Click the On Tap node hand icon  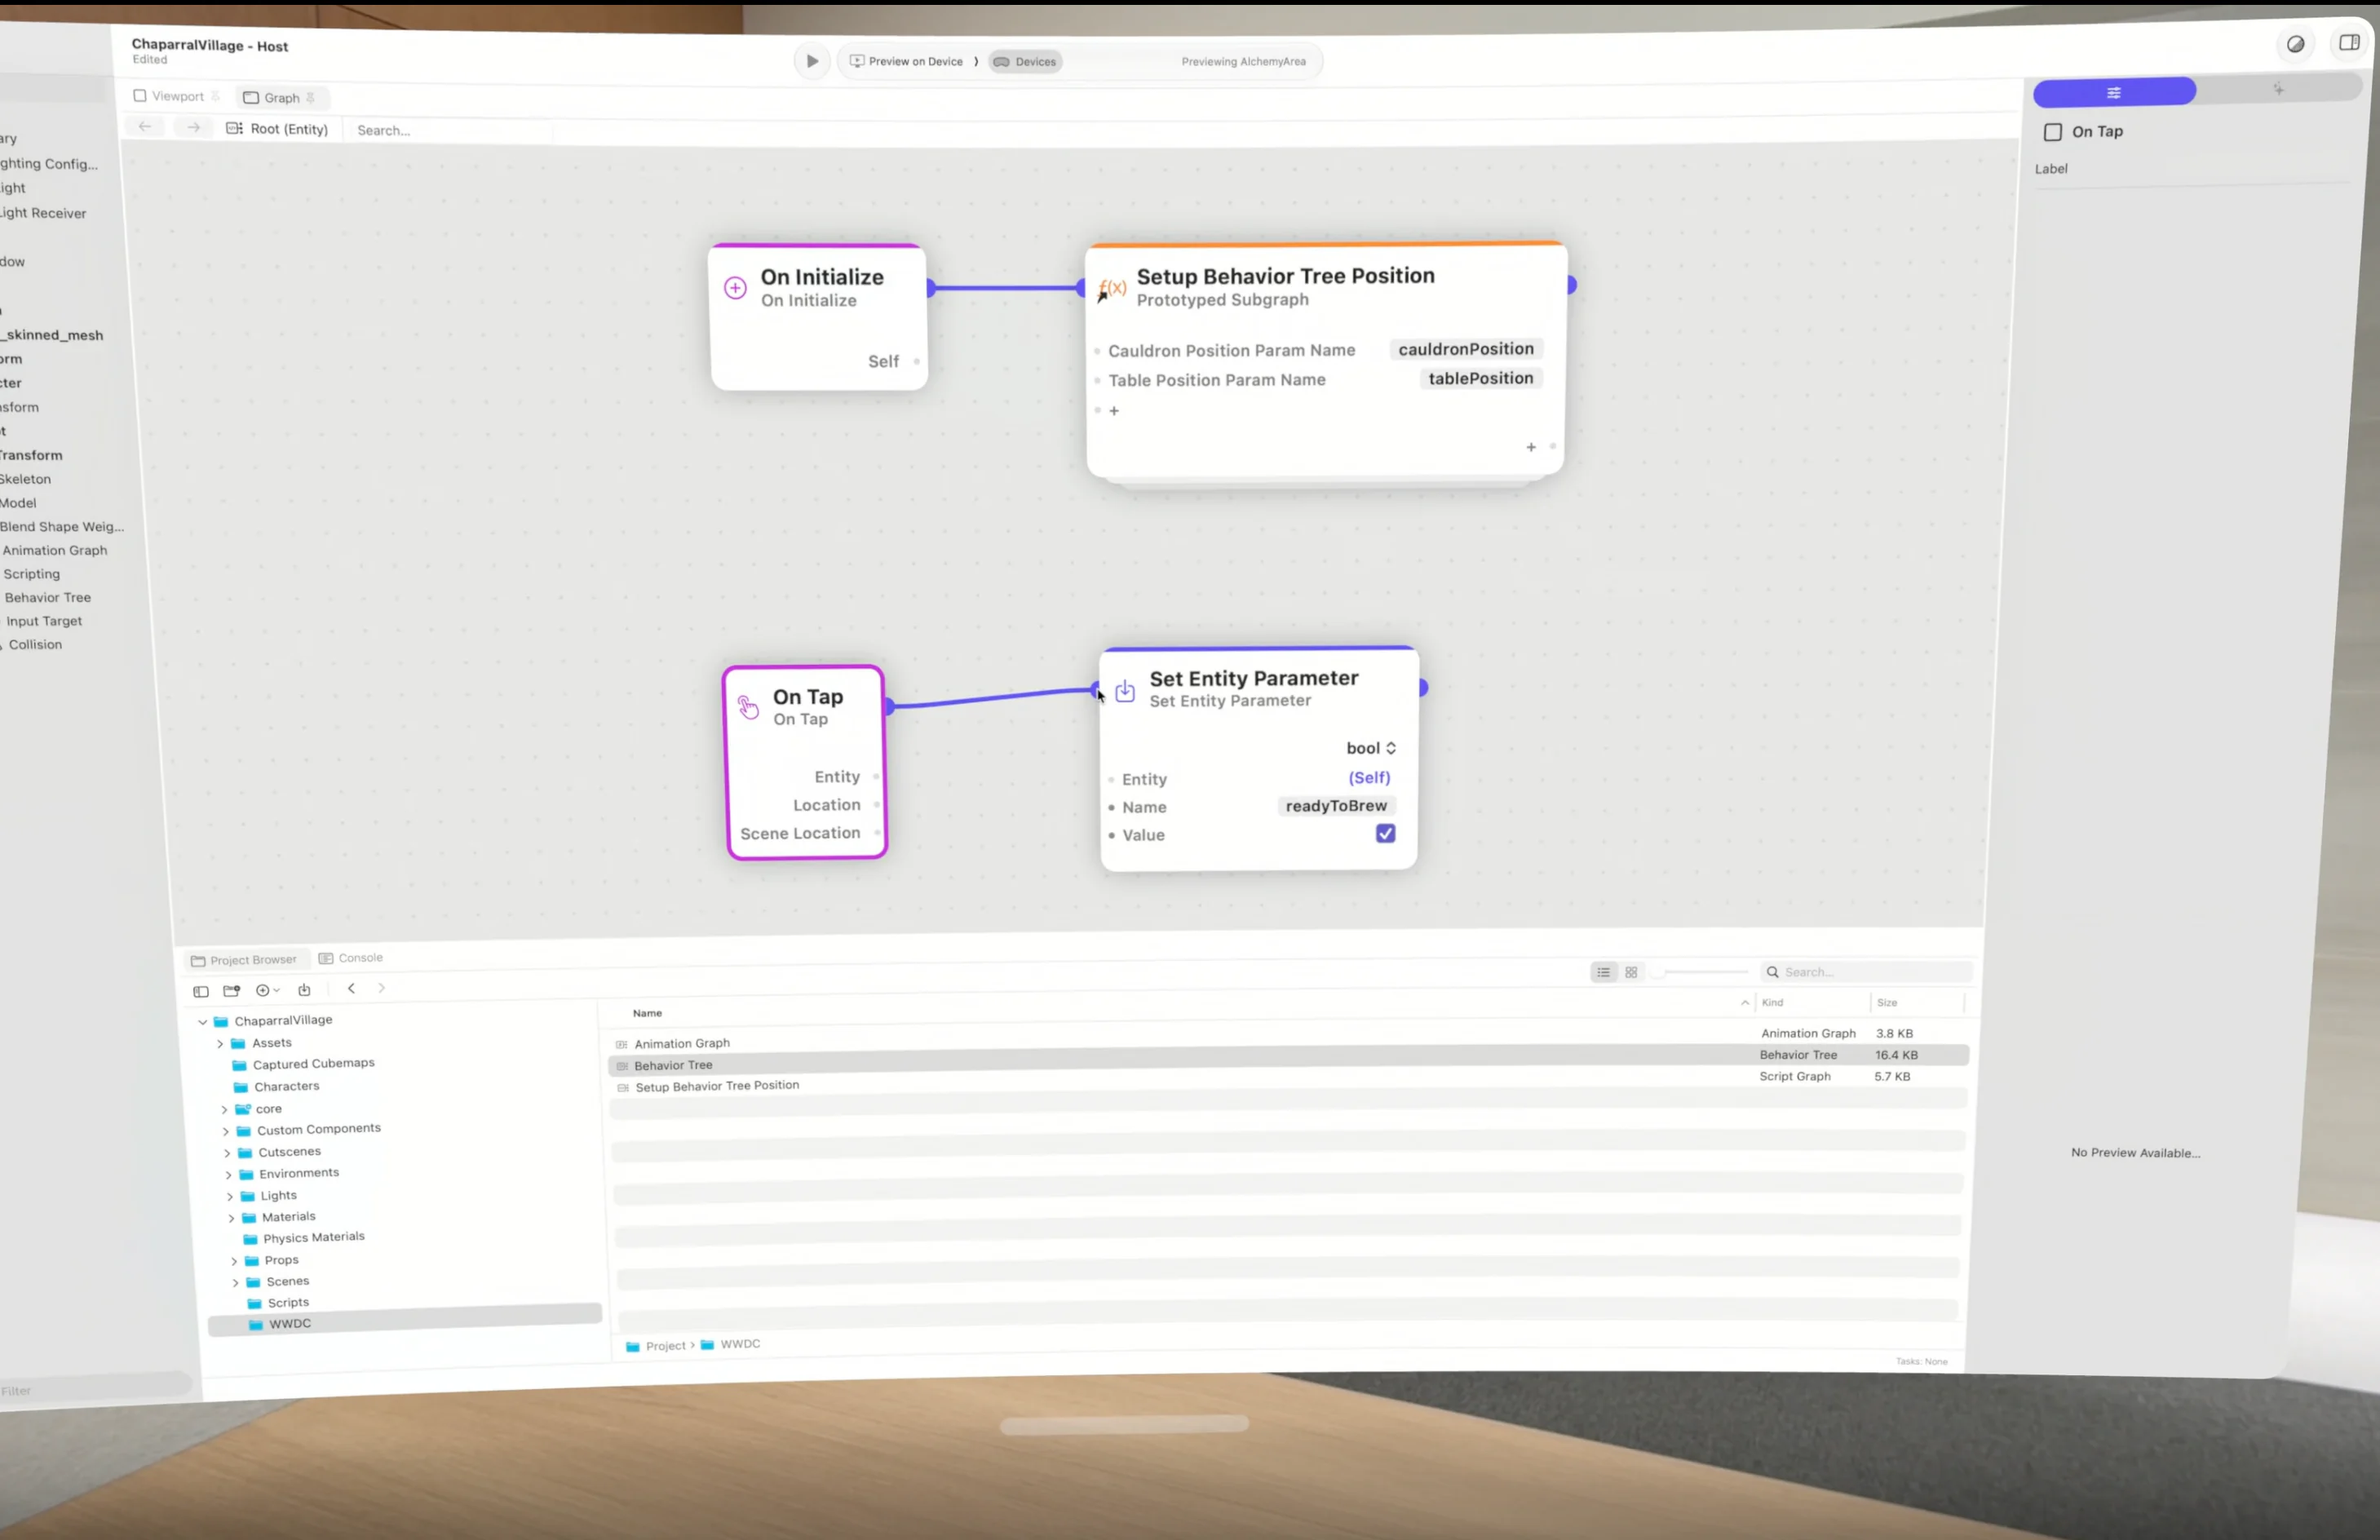(x=748, y=707)
